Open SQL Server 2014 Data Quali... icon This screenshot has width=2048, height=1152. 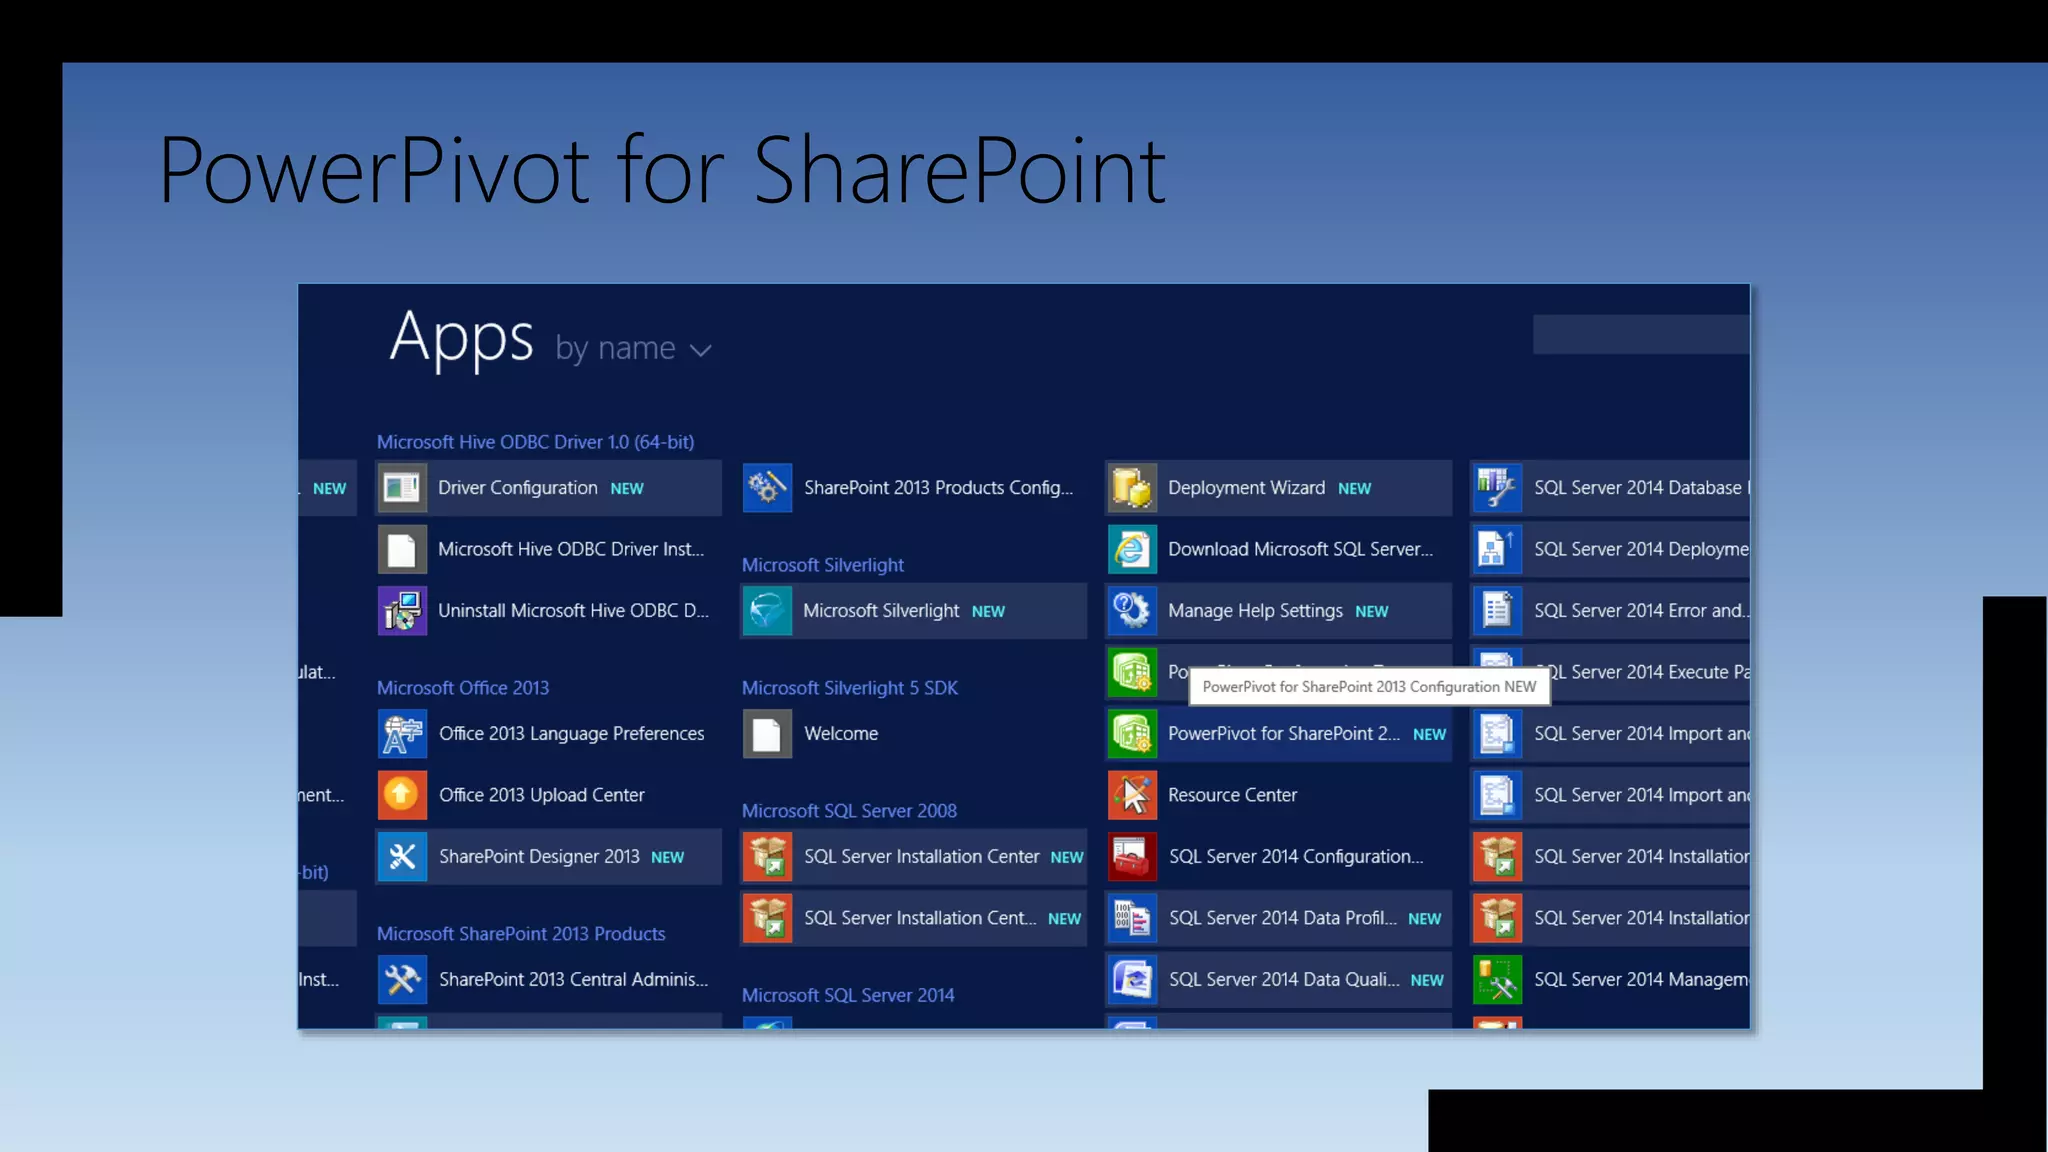(x=1132, y=979)
